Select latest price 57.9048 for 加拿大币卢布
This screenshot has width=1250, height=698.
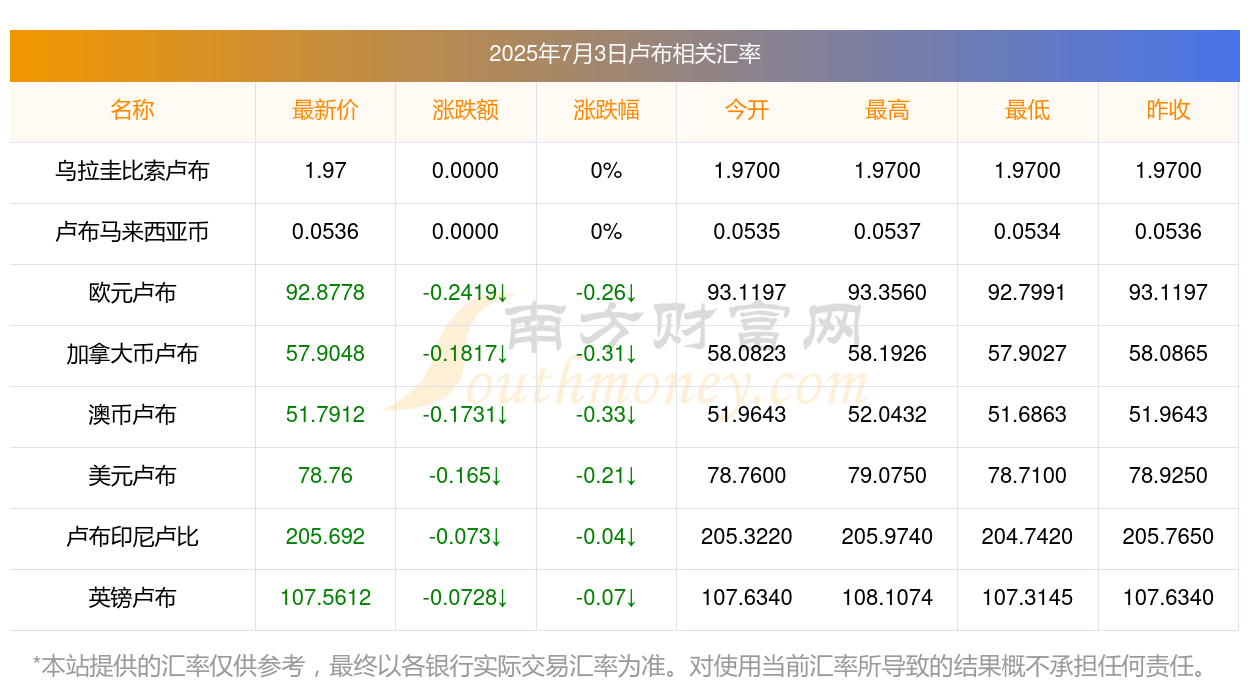[x=325, y=354]
